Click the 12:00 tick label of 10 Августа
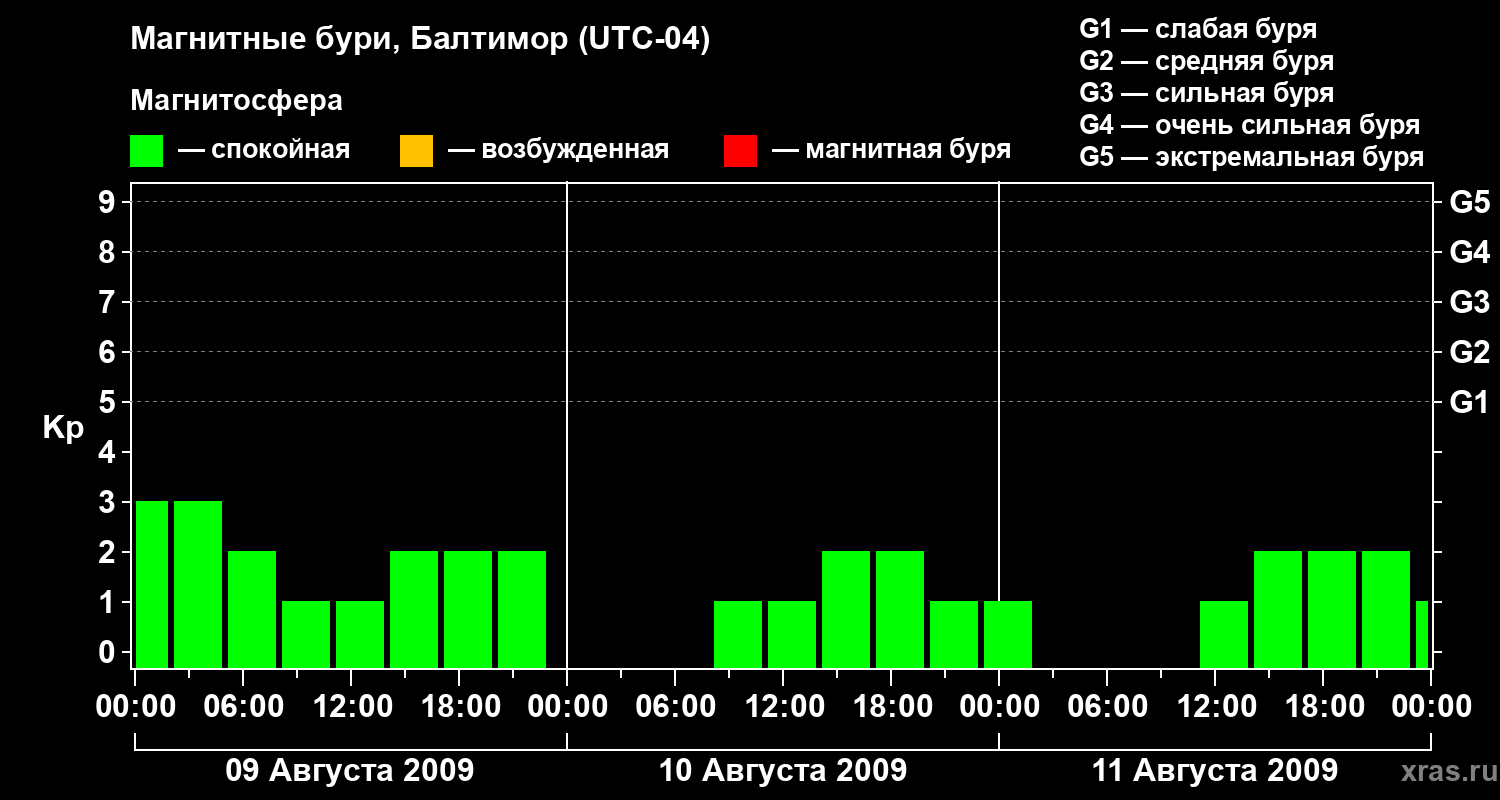The width and height of the screenshot is (1500, 800). pyautogui.click(x=783, y=706)
